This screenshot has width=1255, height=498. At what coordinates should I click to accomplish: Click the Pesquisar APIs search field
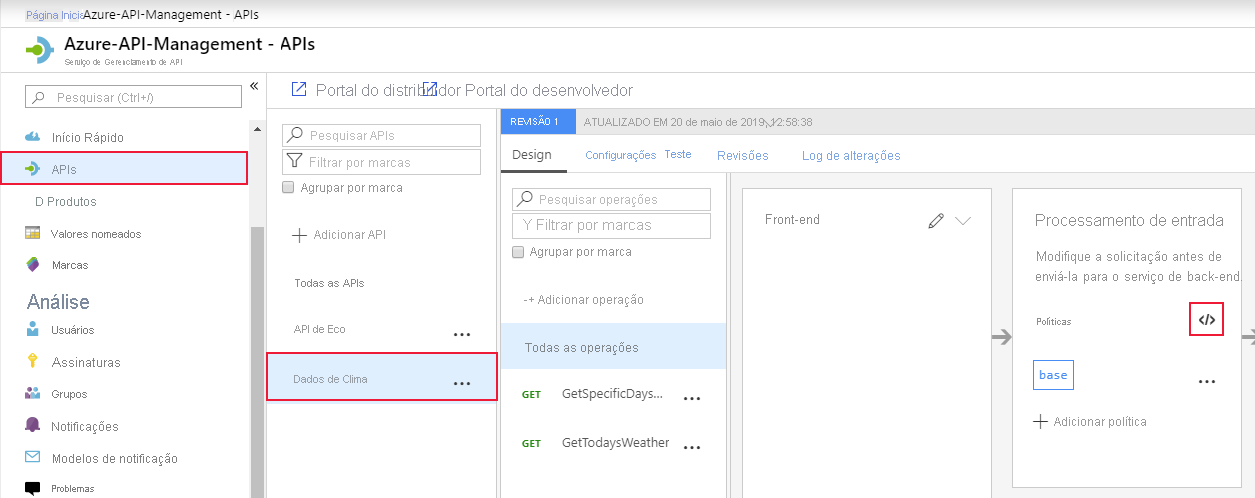382,135
